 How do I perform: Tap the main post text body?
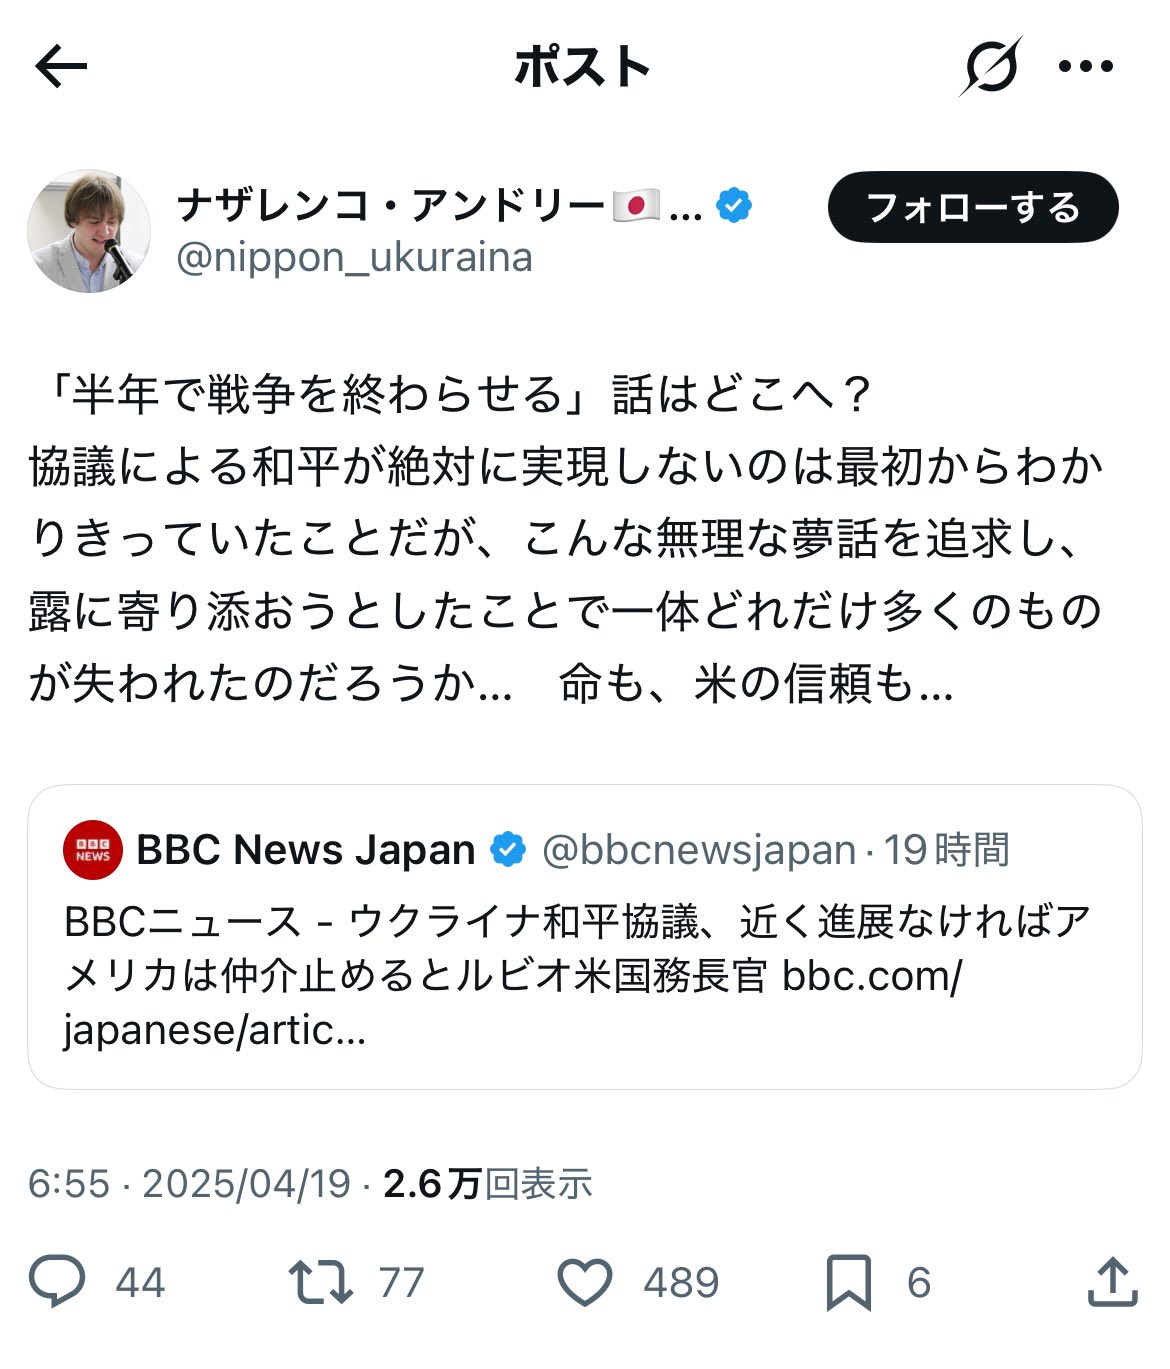pyautogui.click(x=565, y=538)
